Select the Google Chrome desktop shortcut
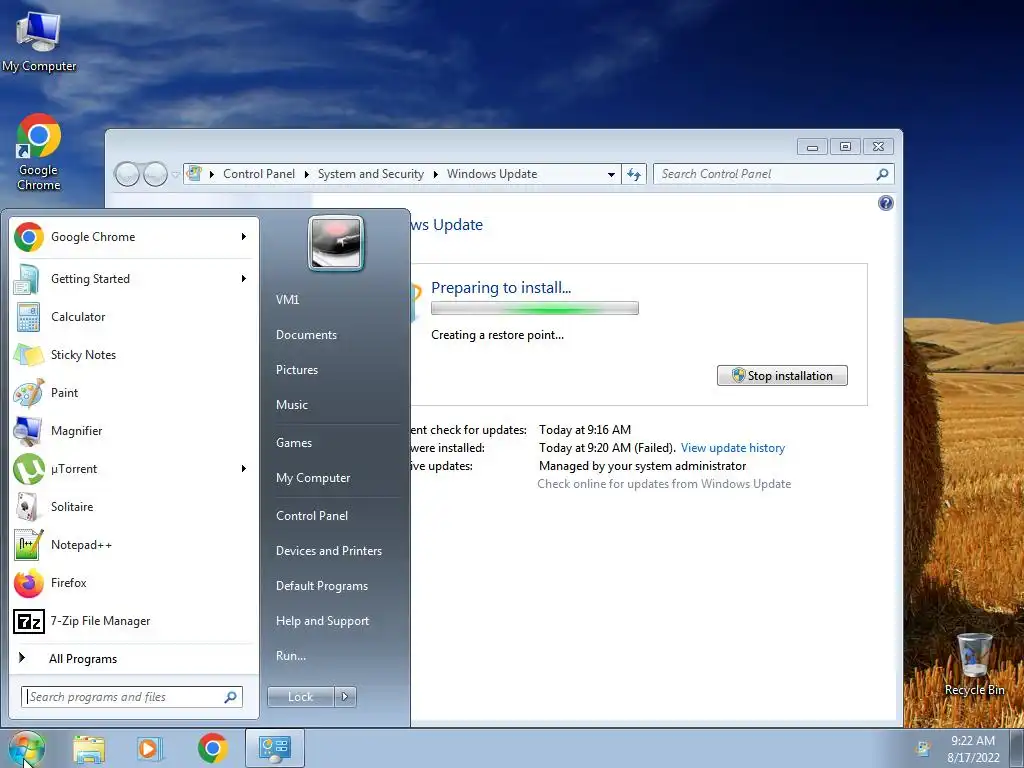 coord(39,152)
